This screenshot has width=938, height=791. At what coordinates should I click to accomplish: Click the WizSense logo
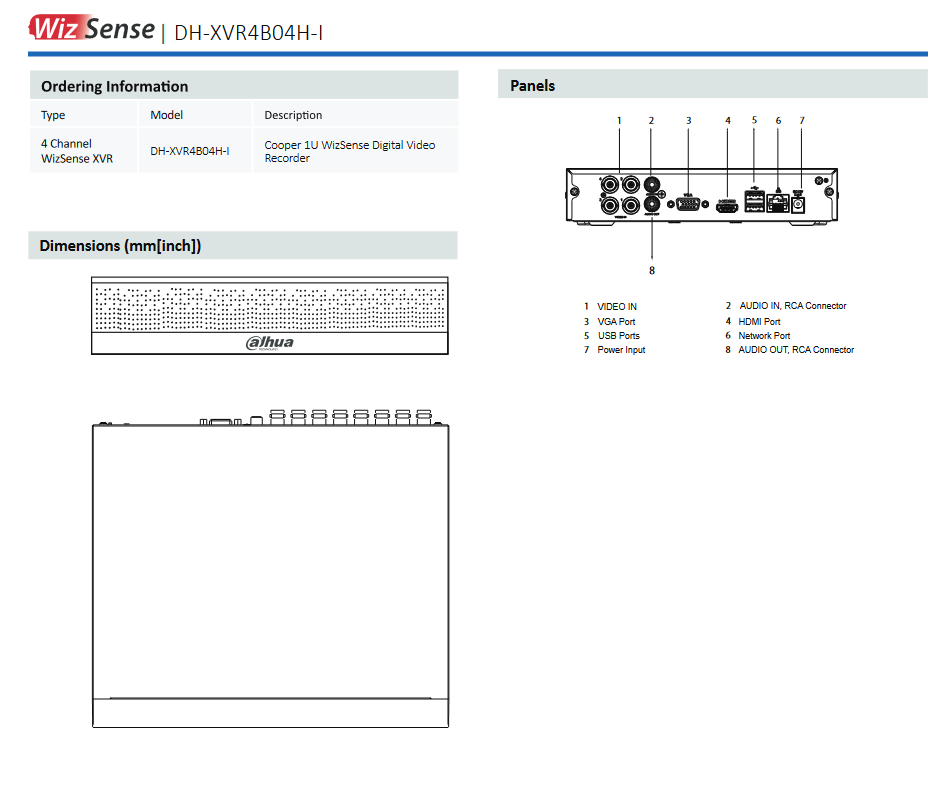tap(92, 28)
